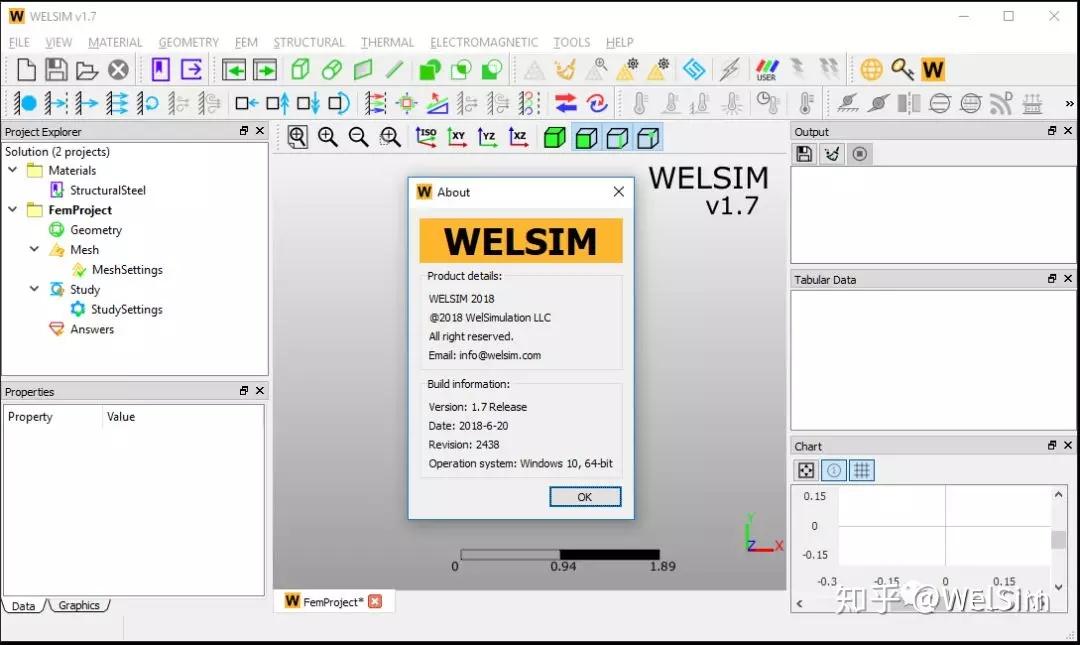The height and width of the screenshot is (645, 1080).
Task: Select the Zoom In tool on view toolbar
Action: click(327, 137)
